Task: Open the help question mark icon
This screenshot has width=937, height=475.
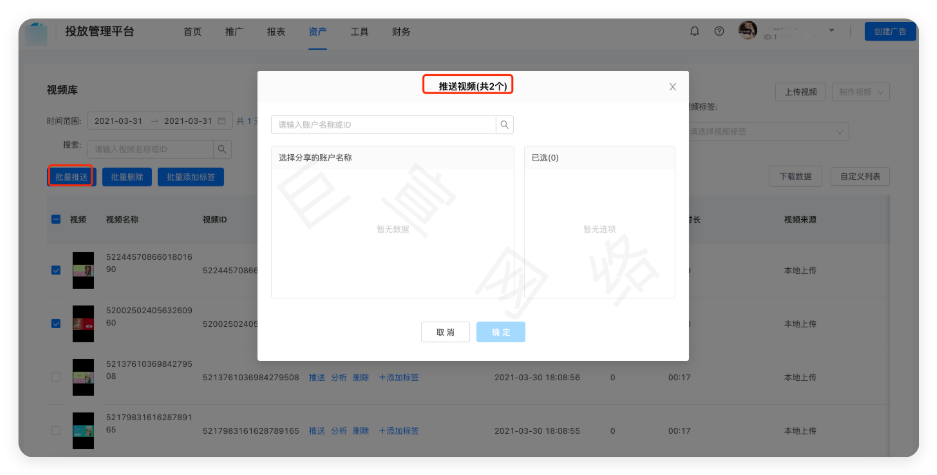Action: (x=719, y=31)
